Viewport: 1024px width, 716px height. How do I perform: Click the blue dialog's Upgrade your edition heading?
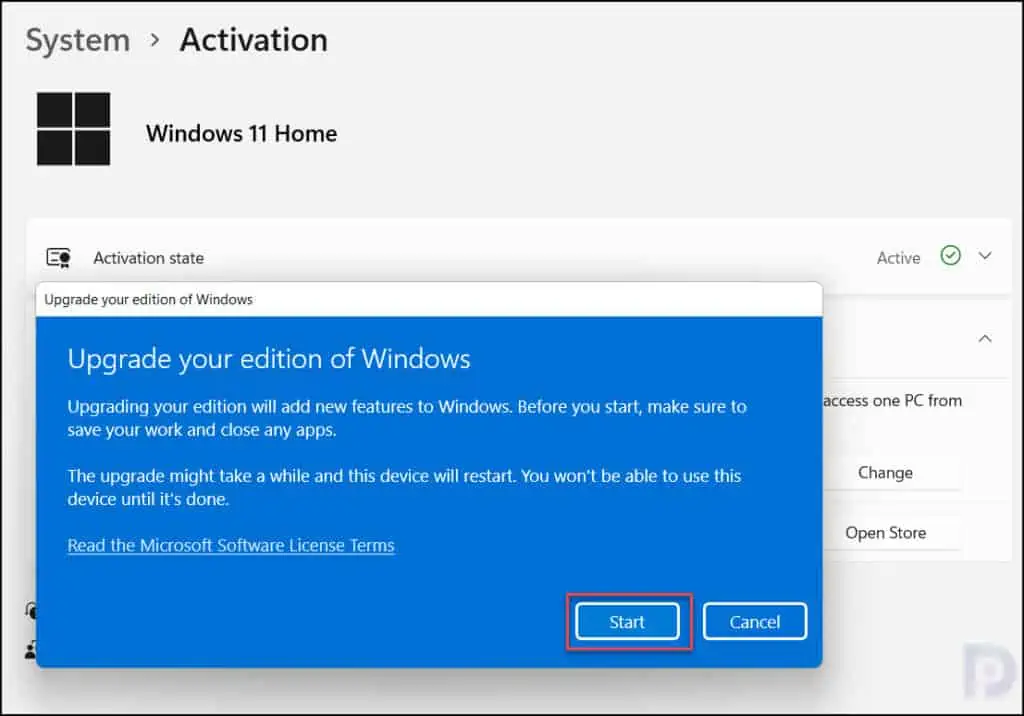(269, 359)
